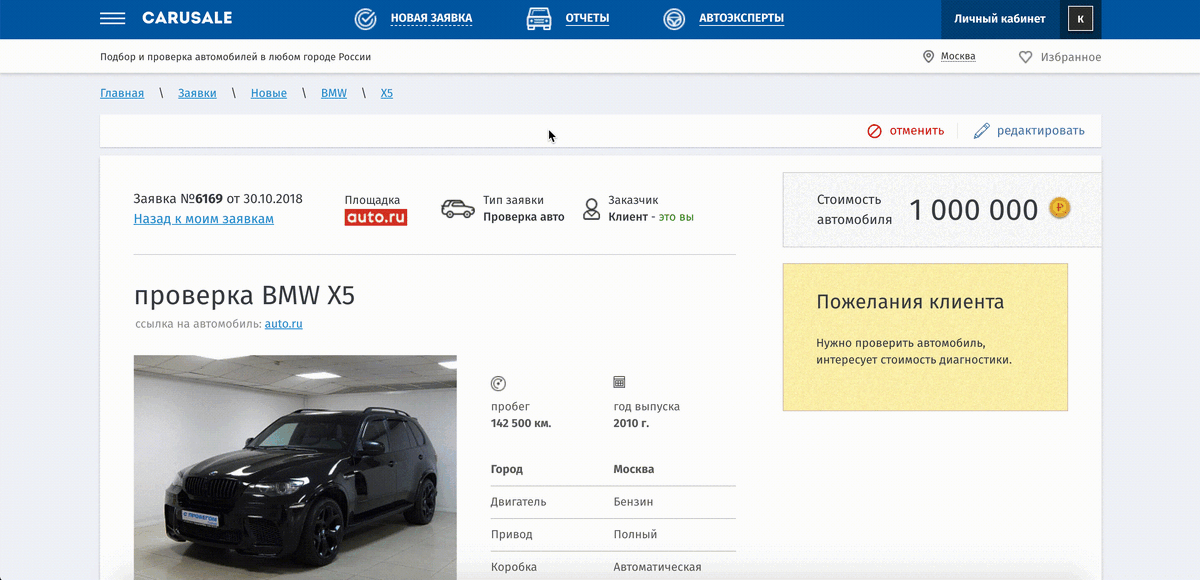Click the Москва value in the Город row

(634, 469)
